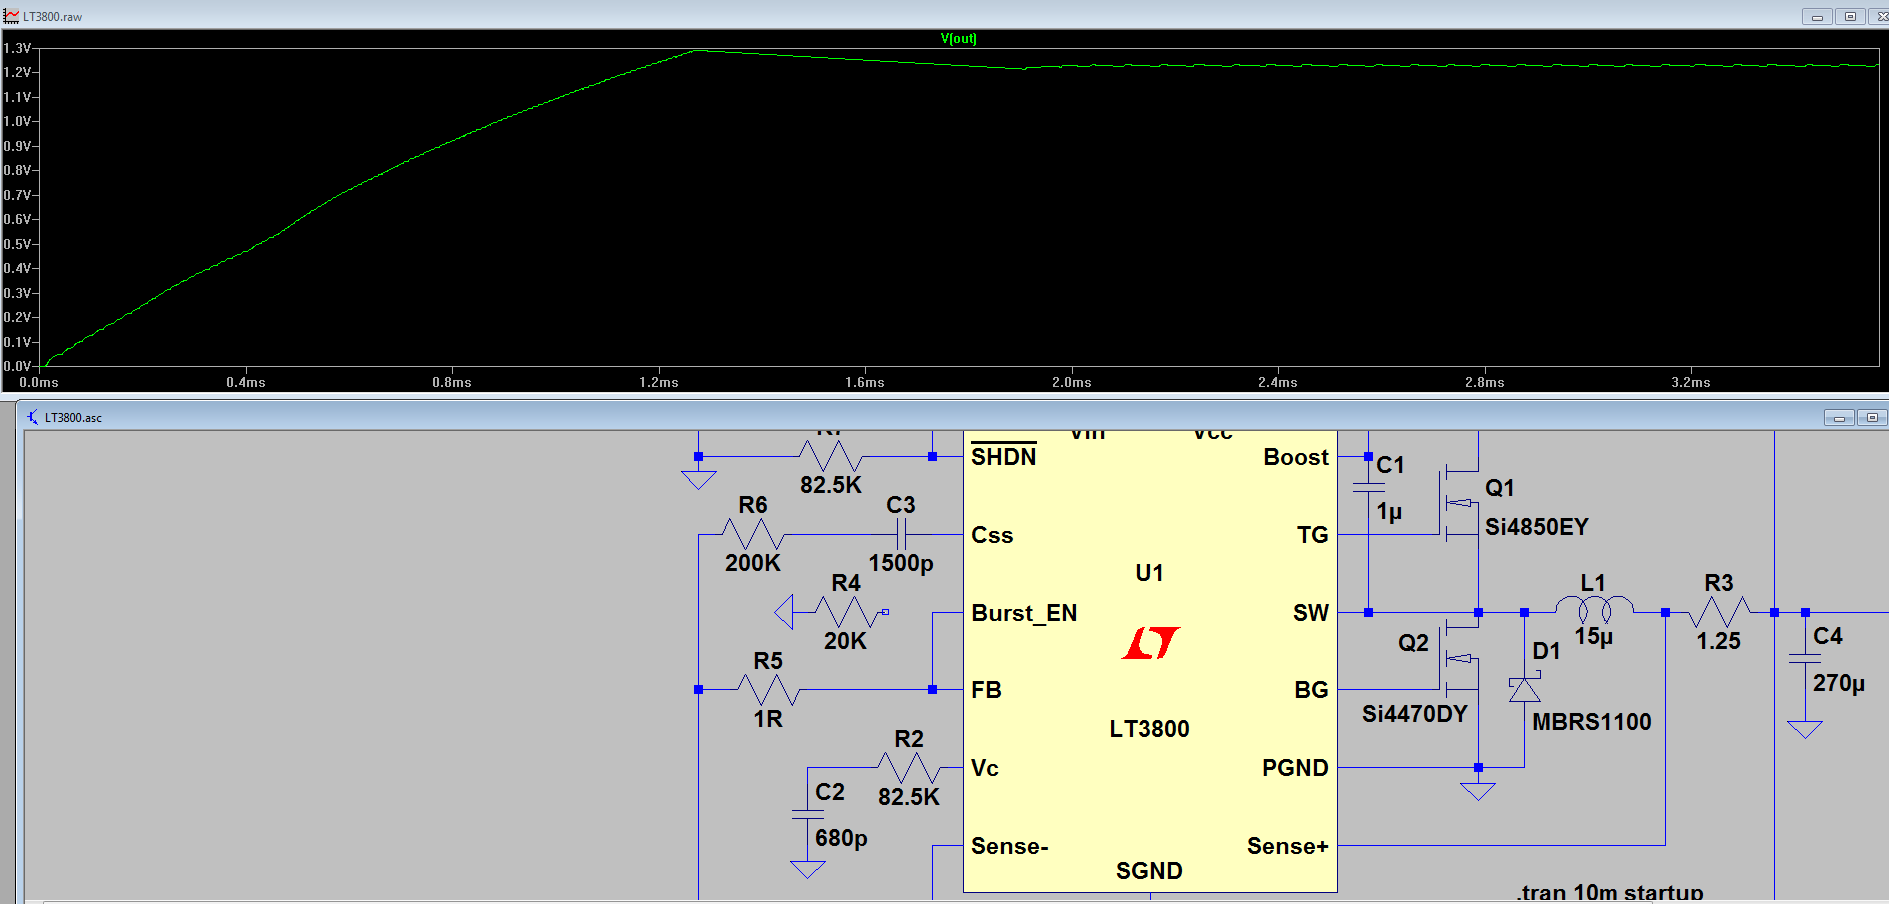Select the R6 resistor symbol
Viewport: 1889px width, 904px height.
pos(753,534)
